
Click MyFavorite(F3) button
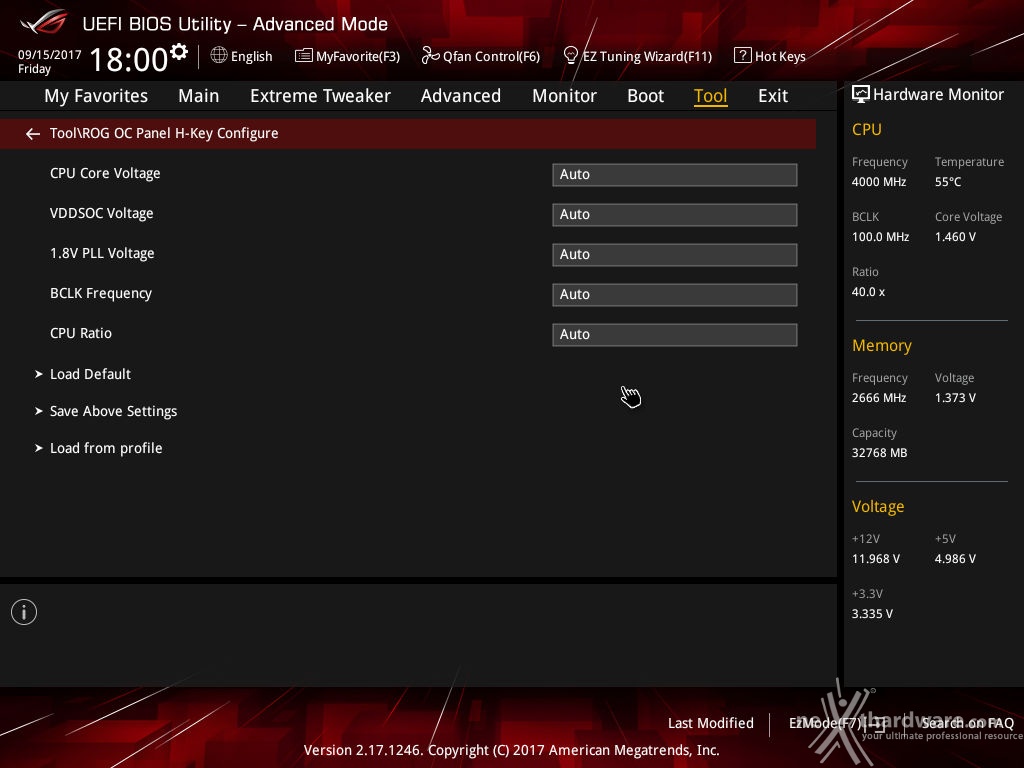(x=358, y=56)
